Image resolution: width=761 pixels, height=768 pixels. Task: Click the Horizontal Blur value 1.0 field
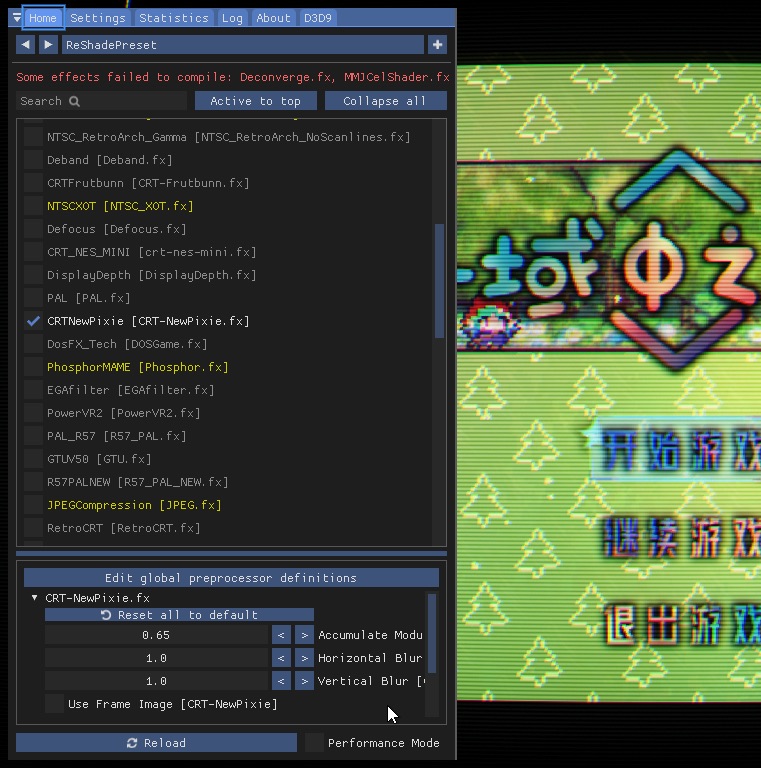[156, 658]
